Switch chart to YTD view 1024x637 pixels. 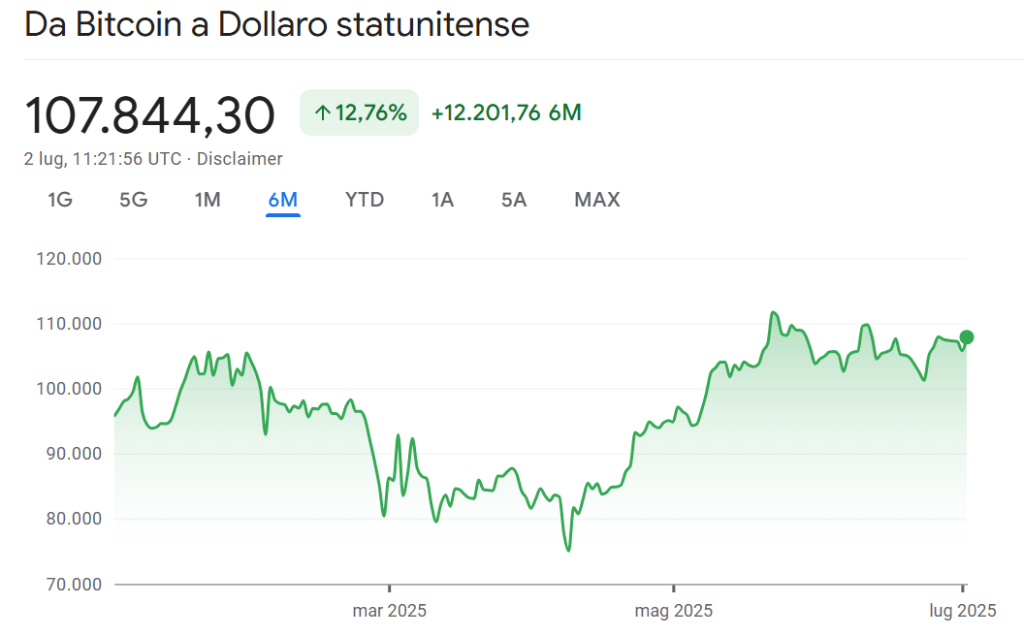364,200
